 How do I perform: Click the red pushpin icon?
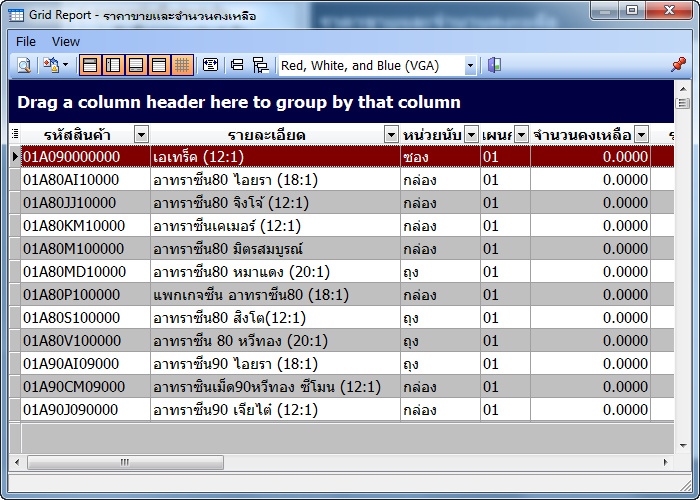click(678, 65)
